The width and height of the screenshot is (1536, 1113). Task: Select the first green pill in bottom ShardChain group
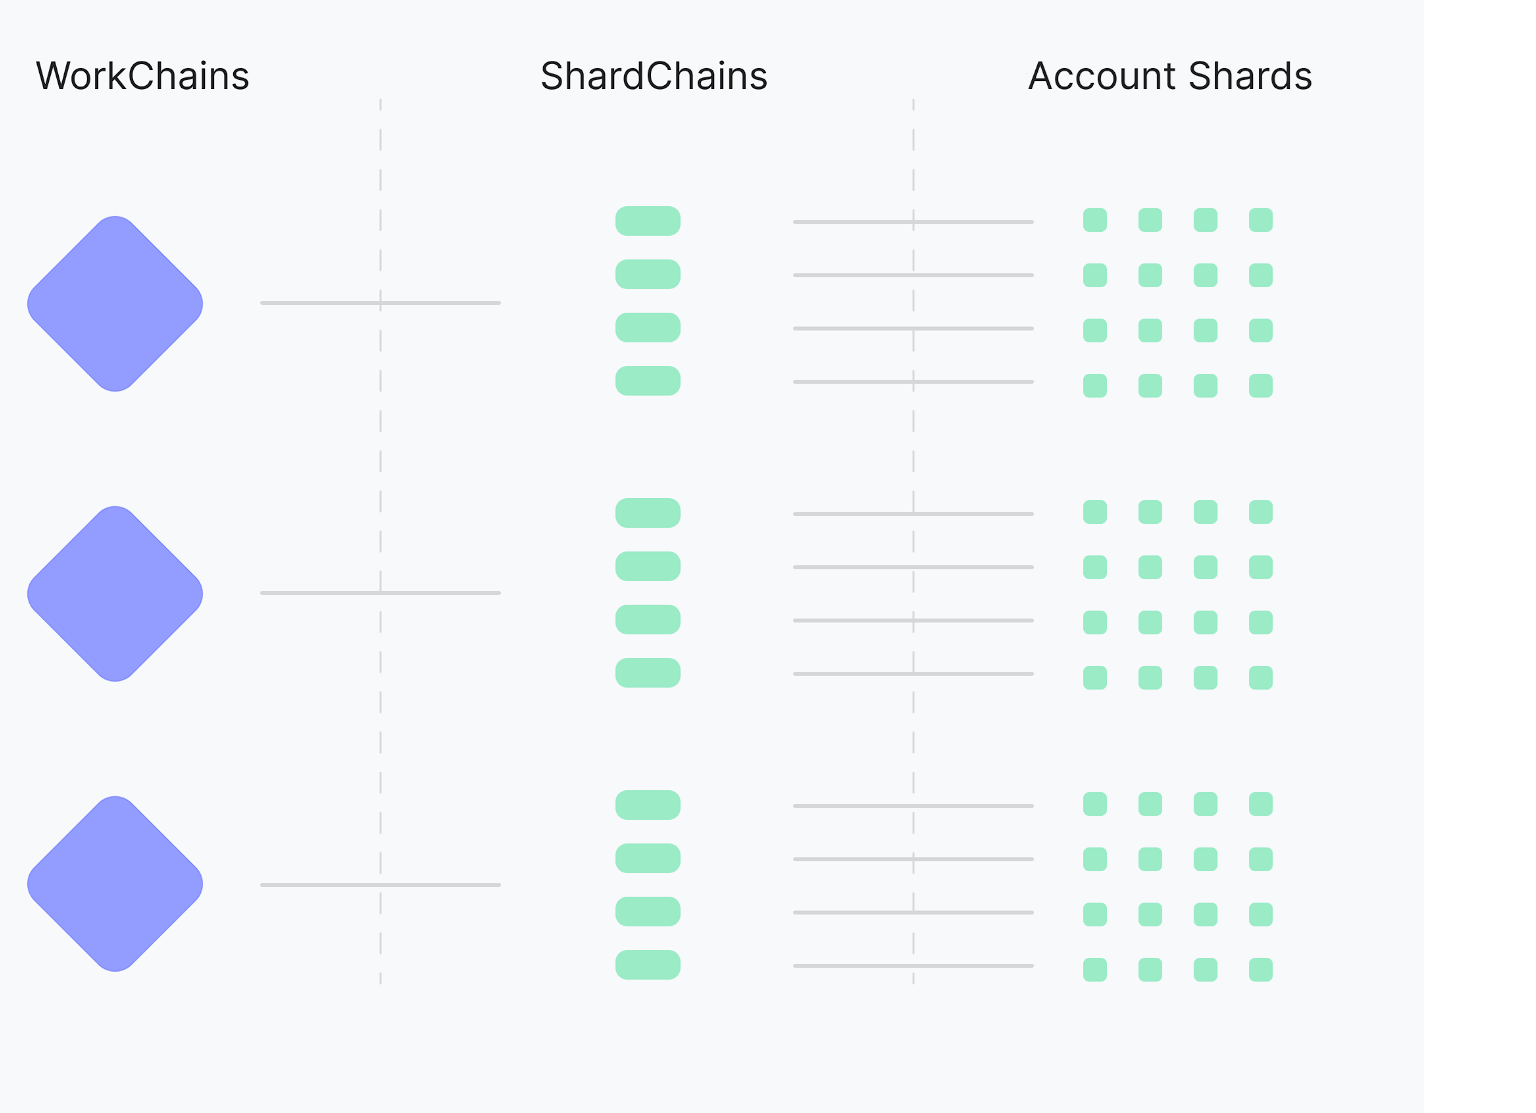[648, 805]
